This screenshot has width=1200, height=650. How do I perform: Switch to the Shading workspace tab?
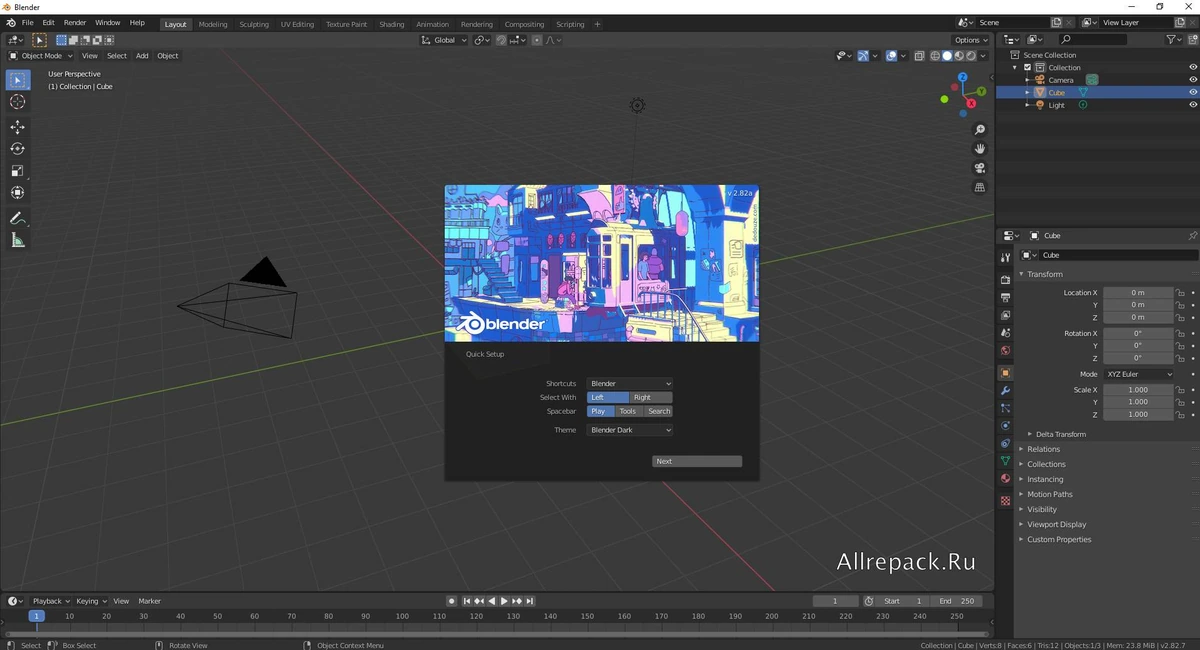pyautogui.click(x=392, y=24)
